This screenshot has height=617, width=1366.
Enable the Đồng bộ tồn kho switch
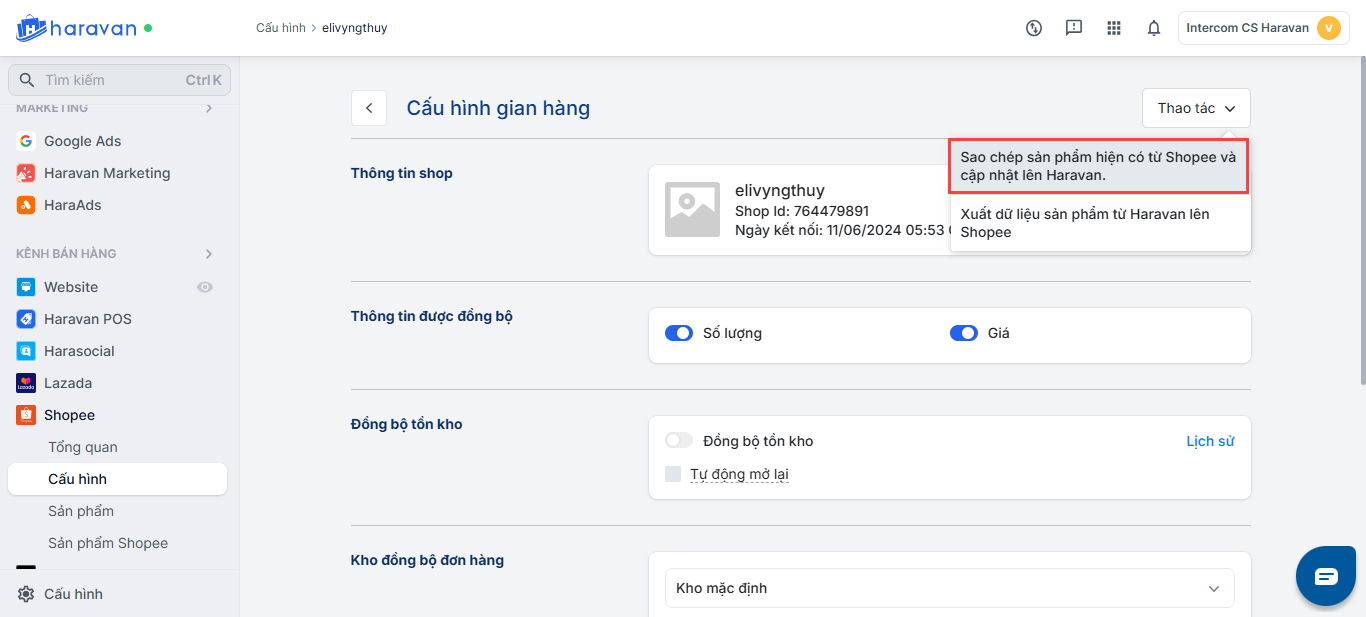[x=679, y=441]
